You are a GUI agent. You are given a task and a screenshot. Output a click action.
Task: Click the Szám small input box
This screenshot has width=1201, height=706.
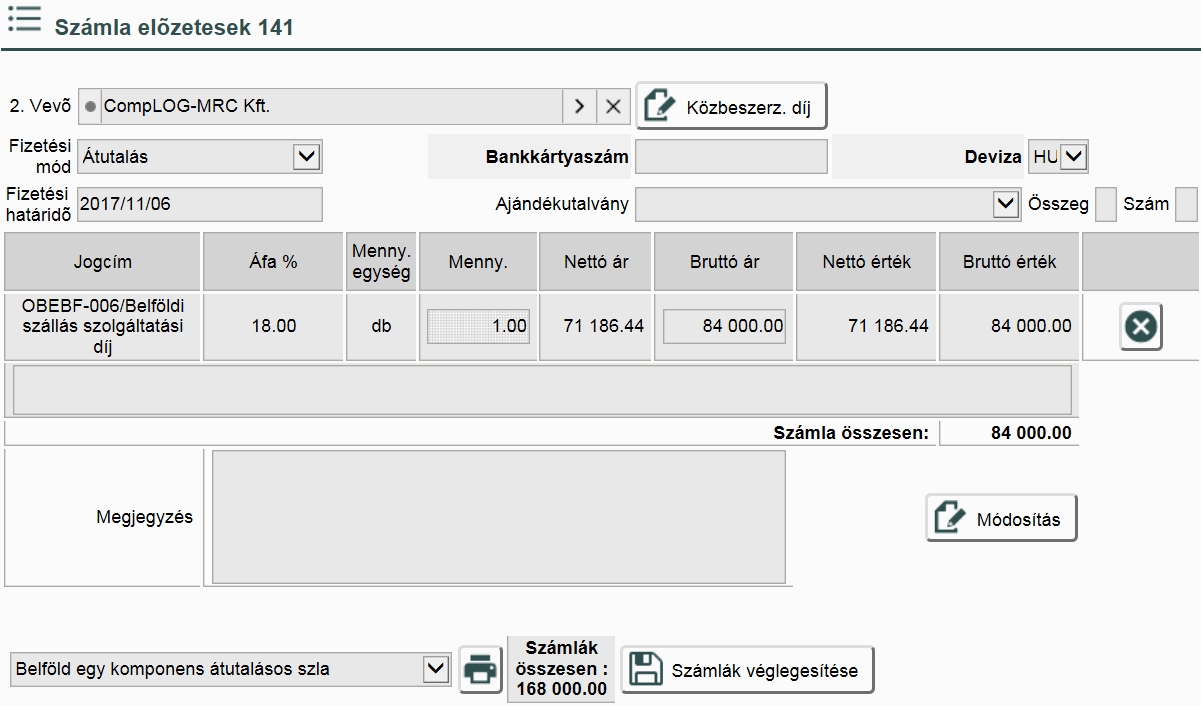(x=1185, y=204)
